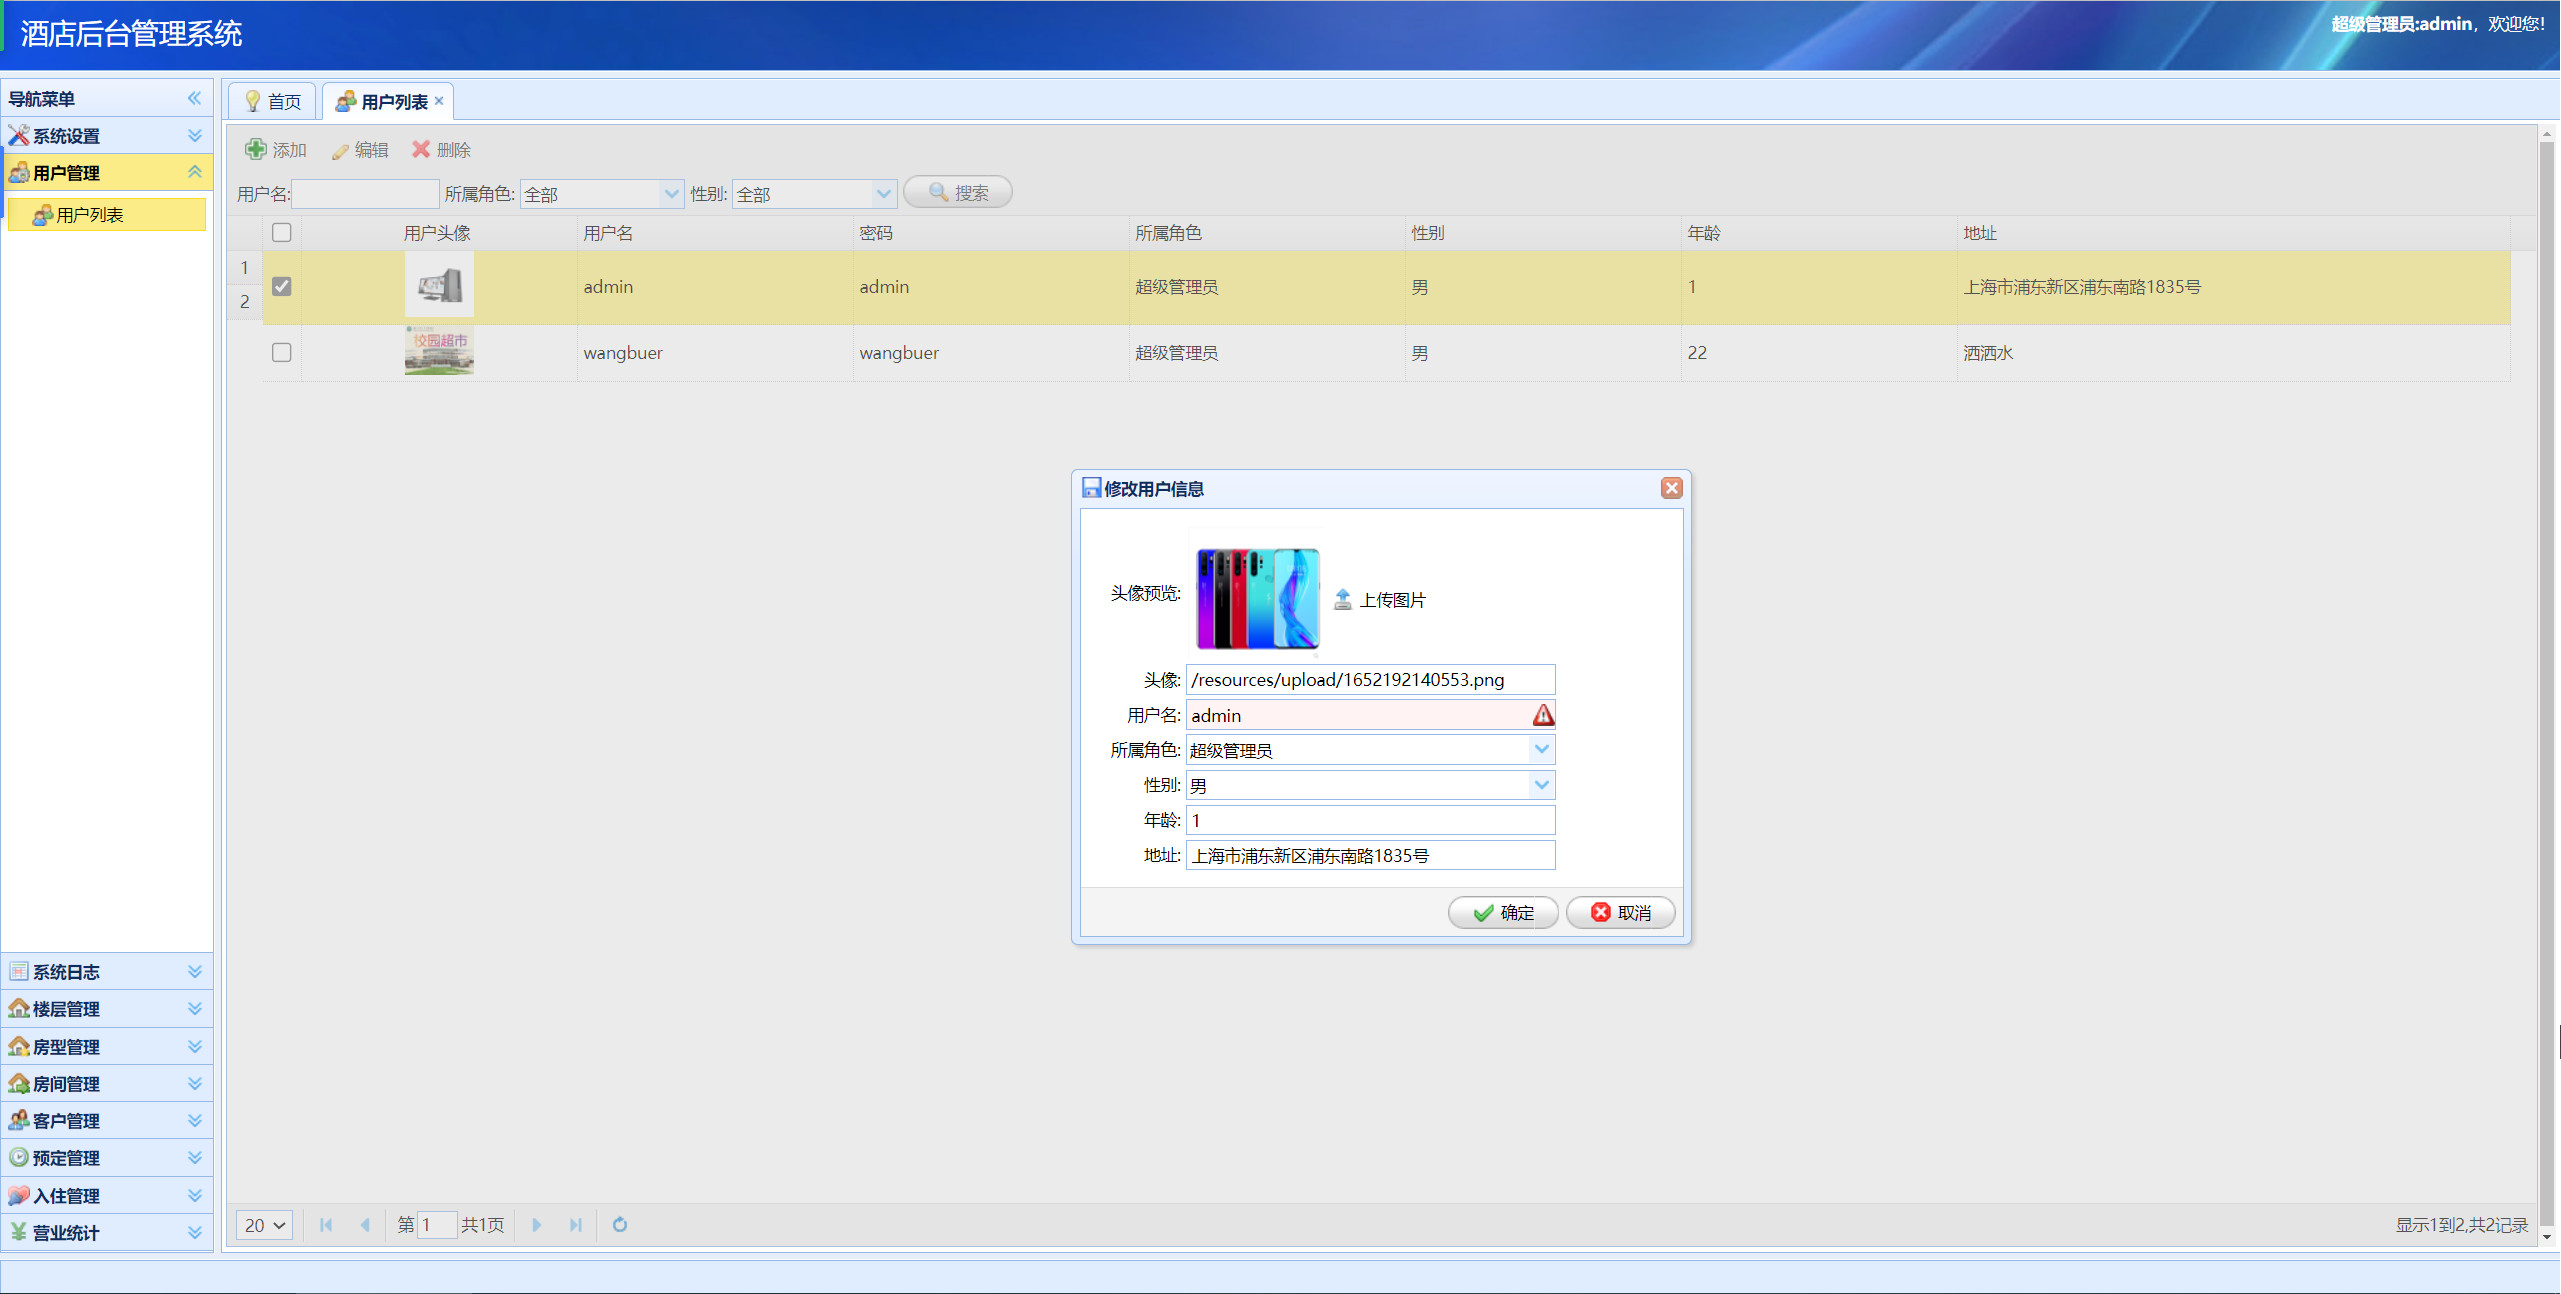Click the 删除 (delete) red X icon

[421, 149]
